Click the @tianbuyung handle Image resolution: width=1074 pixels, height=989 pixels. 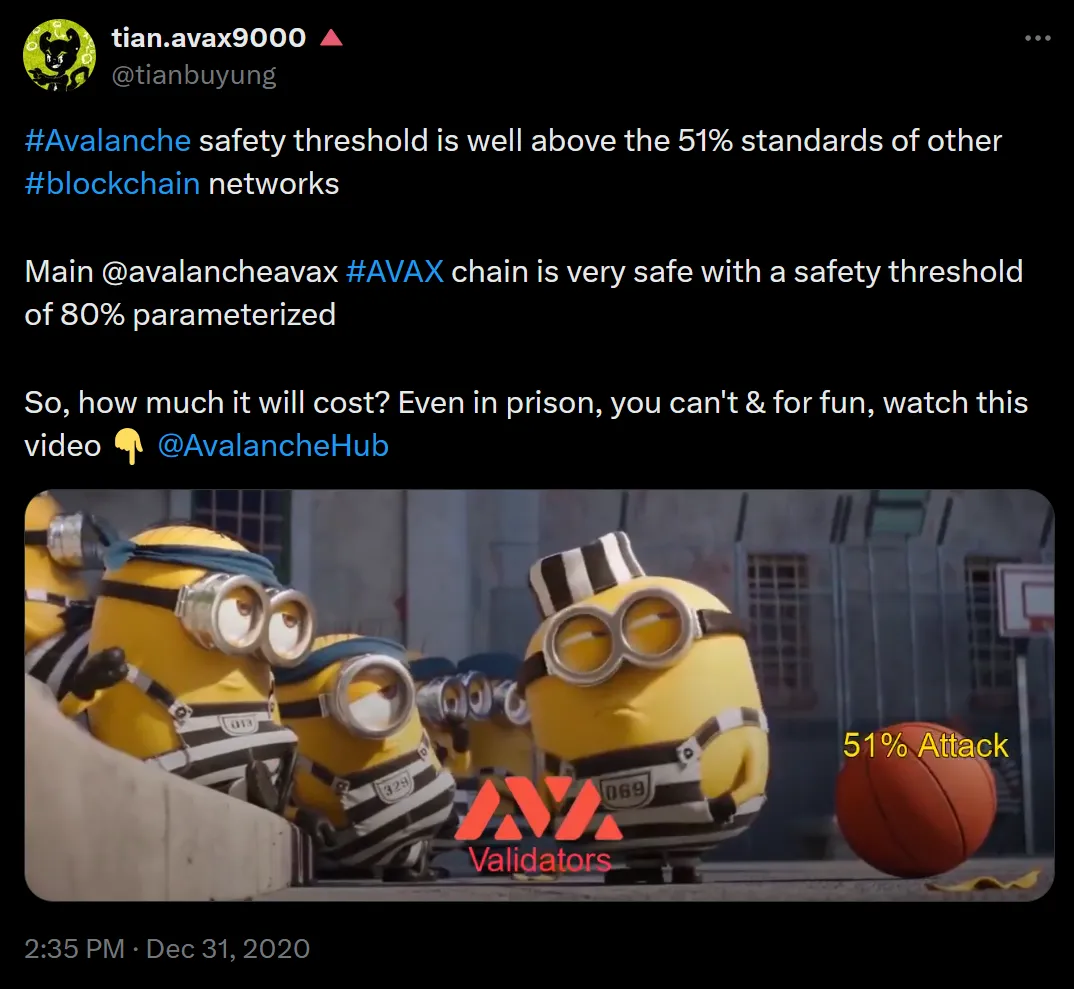pyautogui.click(x=194, y=75)
